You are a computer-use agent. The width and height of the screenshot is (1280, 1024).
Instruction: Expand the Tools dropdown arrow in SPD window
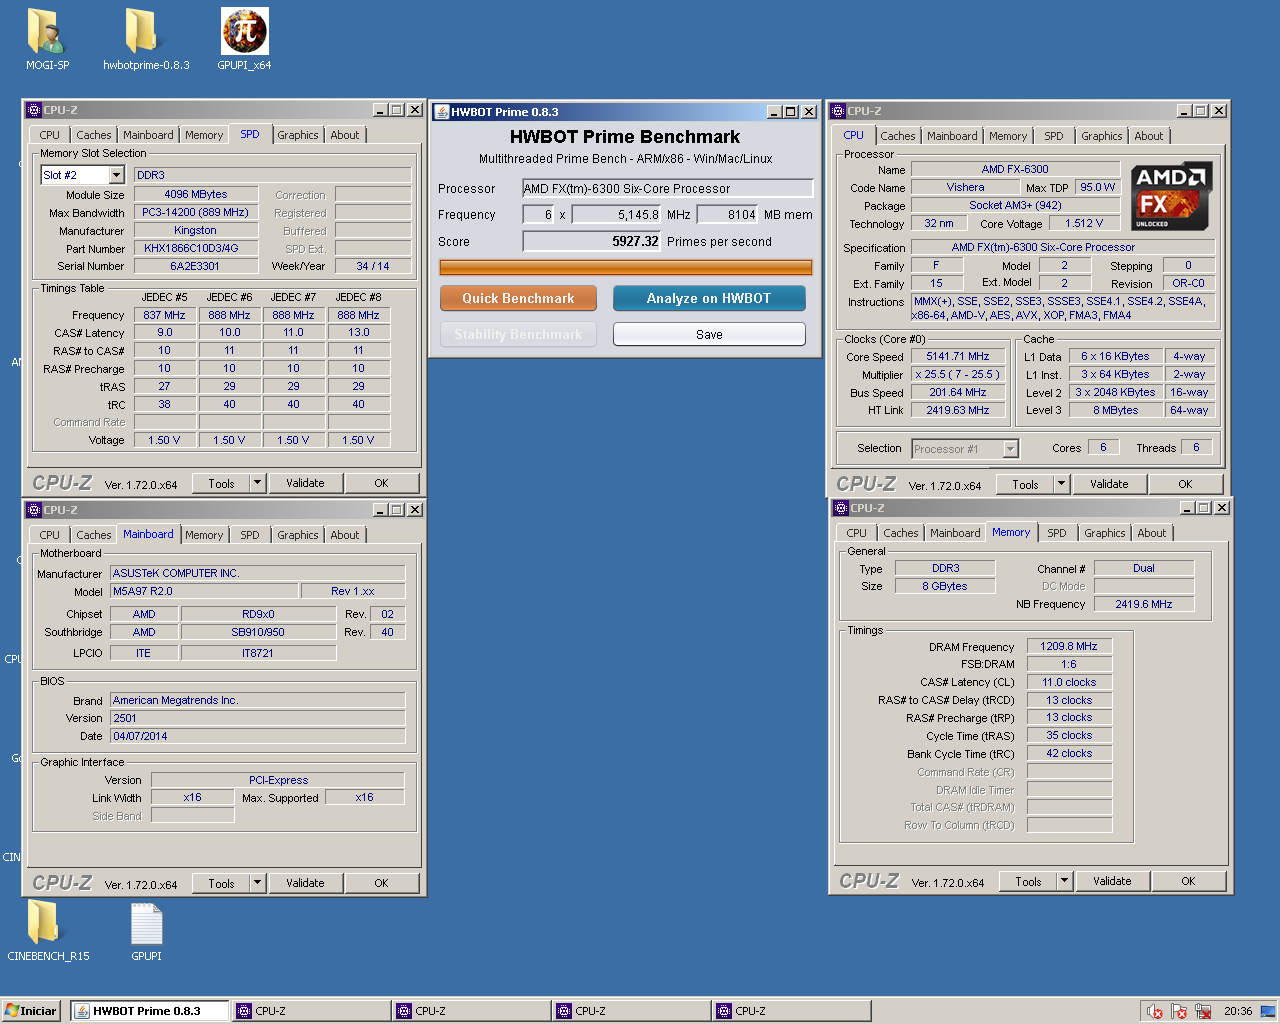[x=257, y=483]
